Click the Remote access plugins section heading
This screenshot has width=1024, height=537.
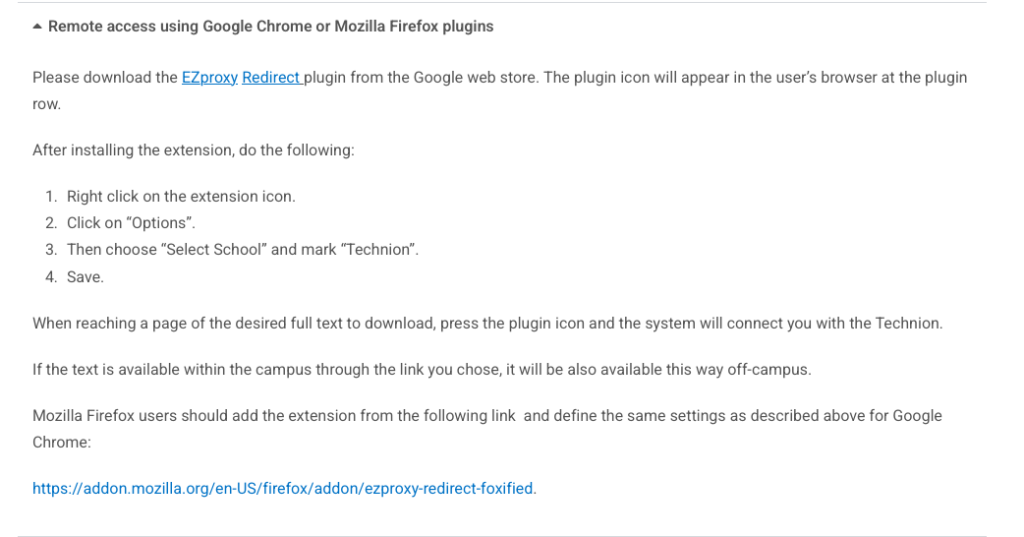point(270,27)
